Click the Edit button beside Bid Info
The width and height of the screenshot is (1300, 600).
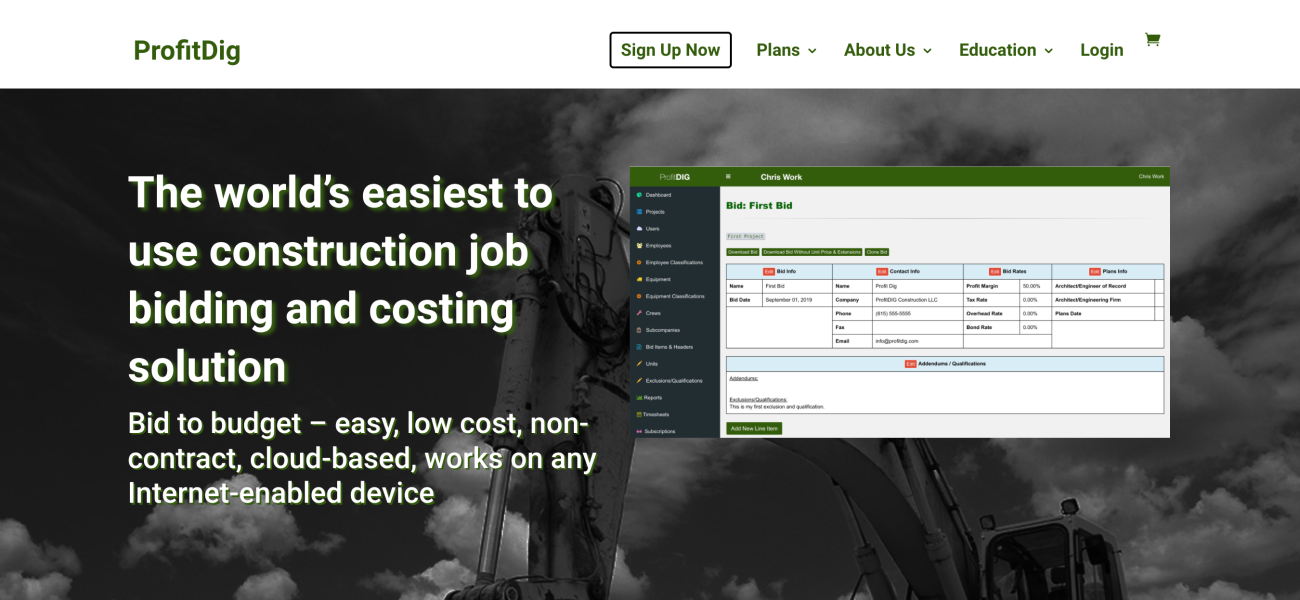(x=769, y=271)
